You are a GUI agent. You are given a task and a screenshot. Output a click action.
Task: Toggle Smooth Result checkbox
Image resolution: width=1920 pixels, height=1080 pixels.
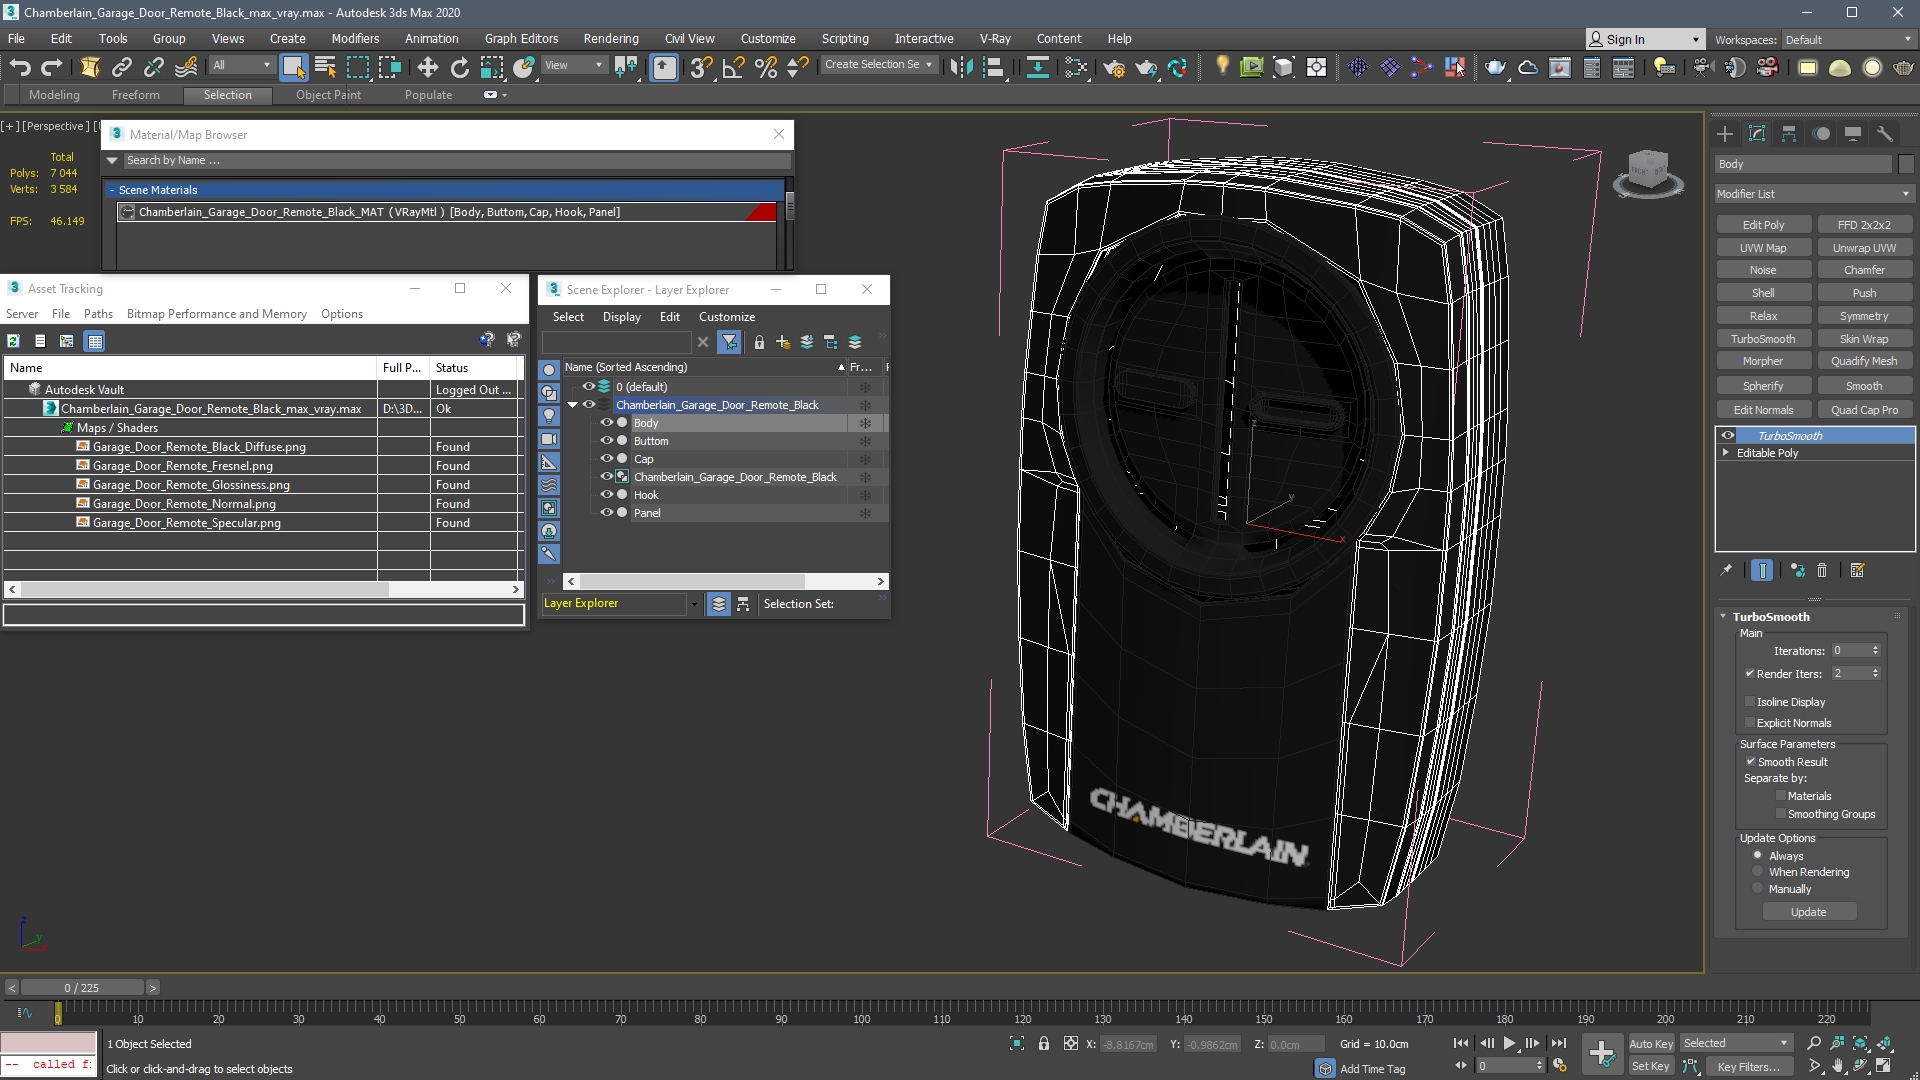click(1751, 761)
